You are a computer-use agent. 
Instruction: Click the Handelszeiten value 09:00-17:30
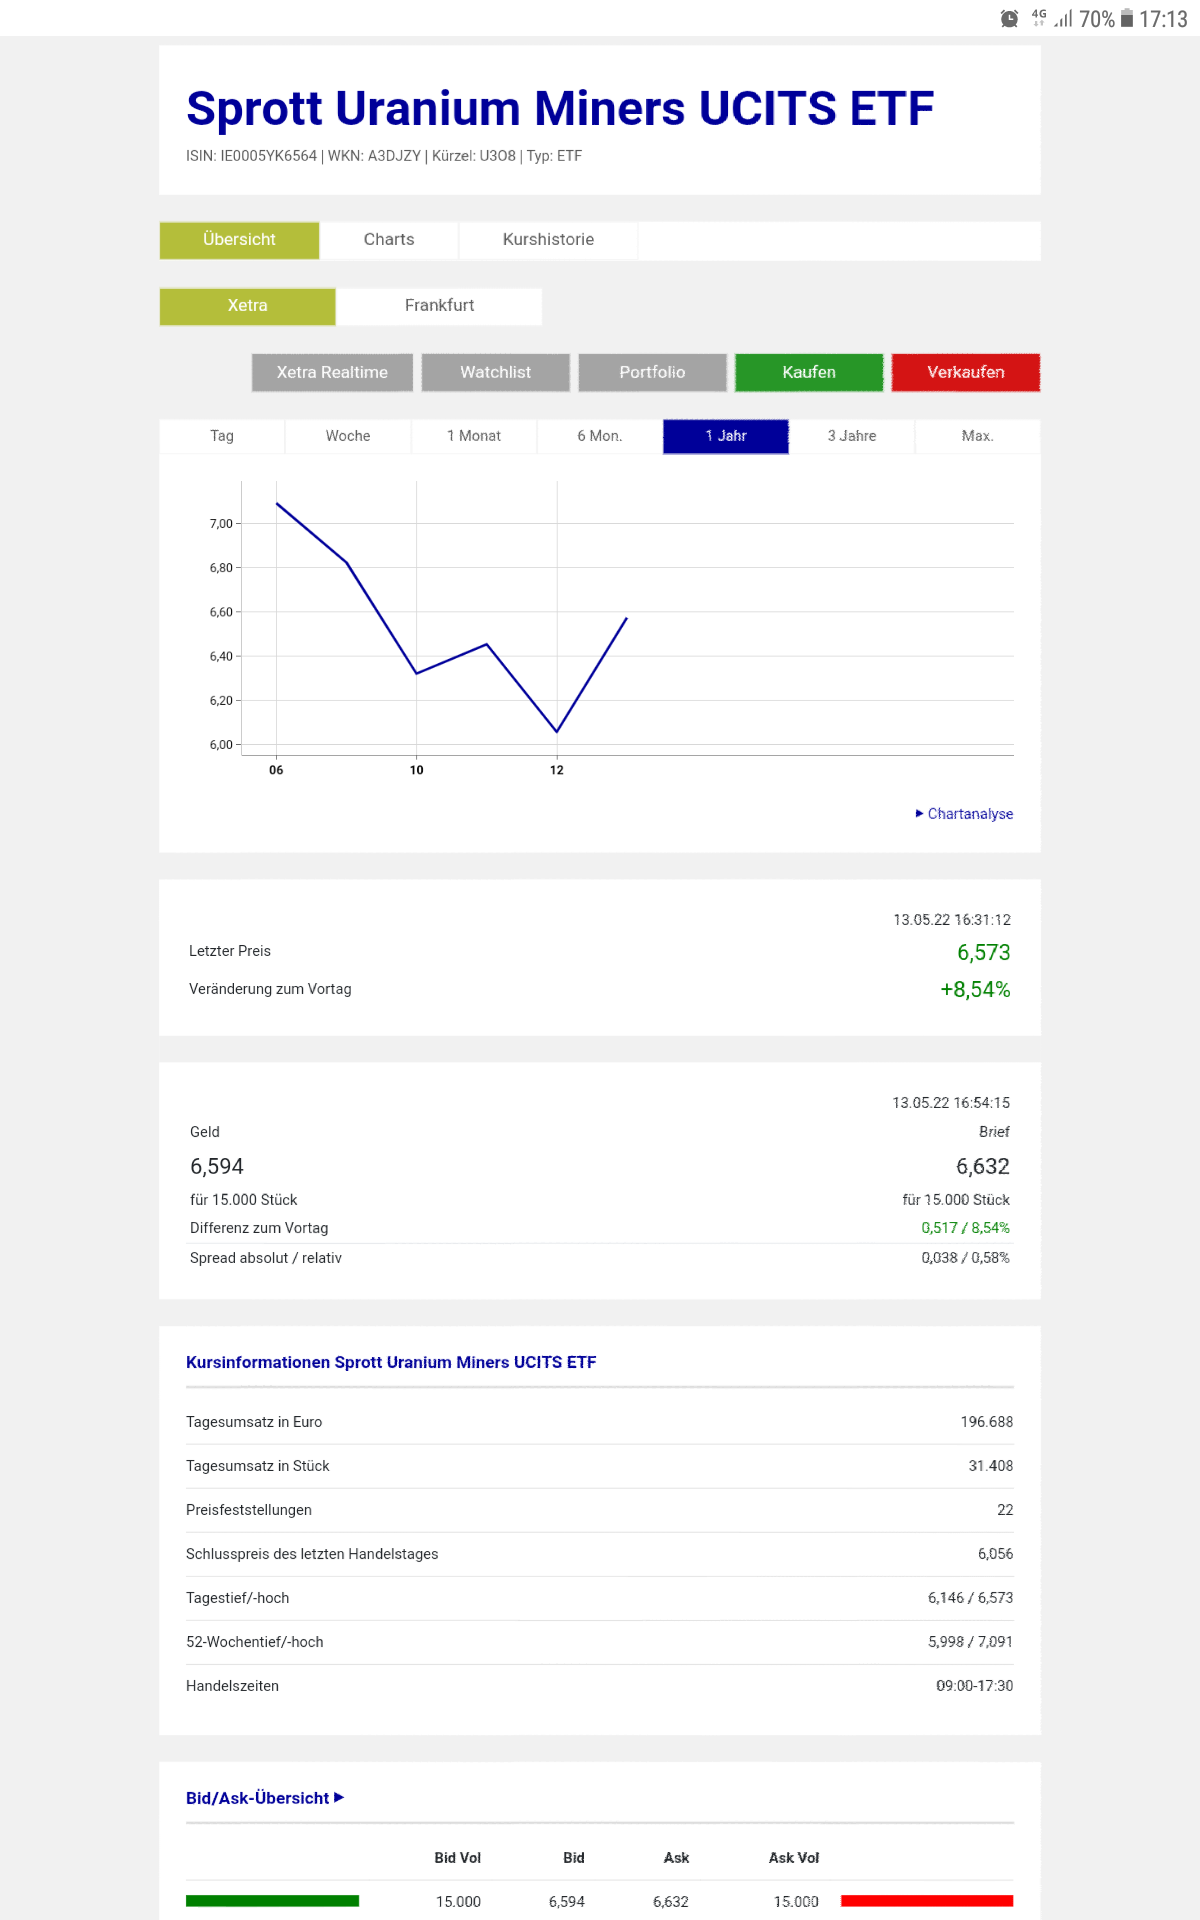[974, 1686]
